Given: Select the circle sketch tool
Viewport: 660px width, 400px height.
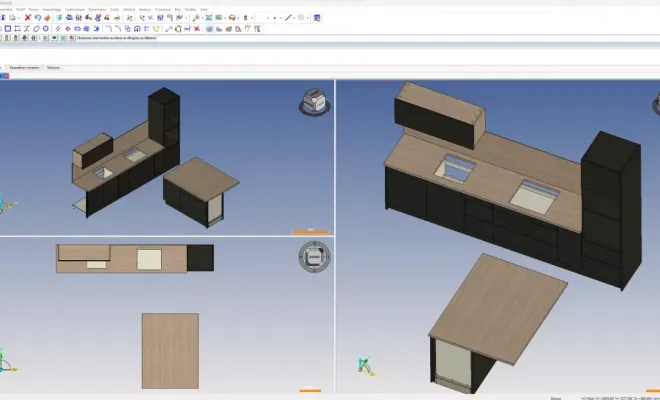Looking at the screenshot, I should (45, 29).
